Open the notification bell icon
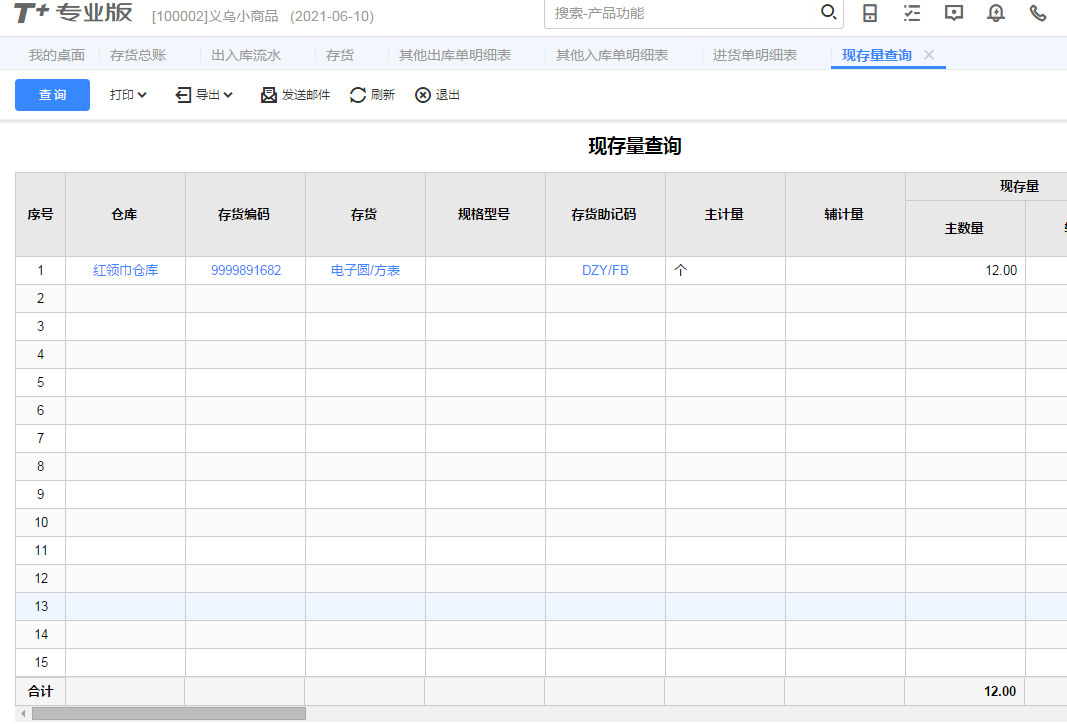The height and width of the screenshot is (724, 1067). [996, 13]
